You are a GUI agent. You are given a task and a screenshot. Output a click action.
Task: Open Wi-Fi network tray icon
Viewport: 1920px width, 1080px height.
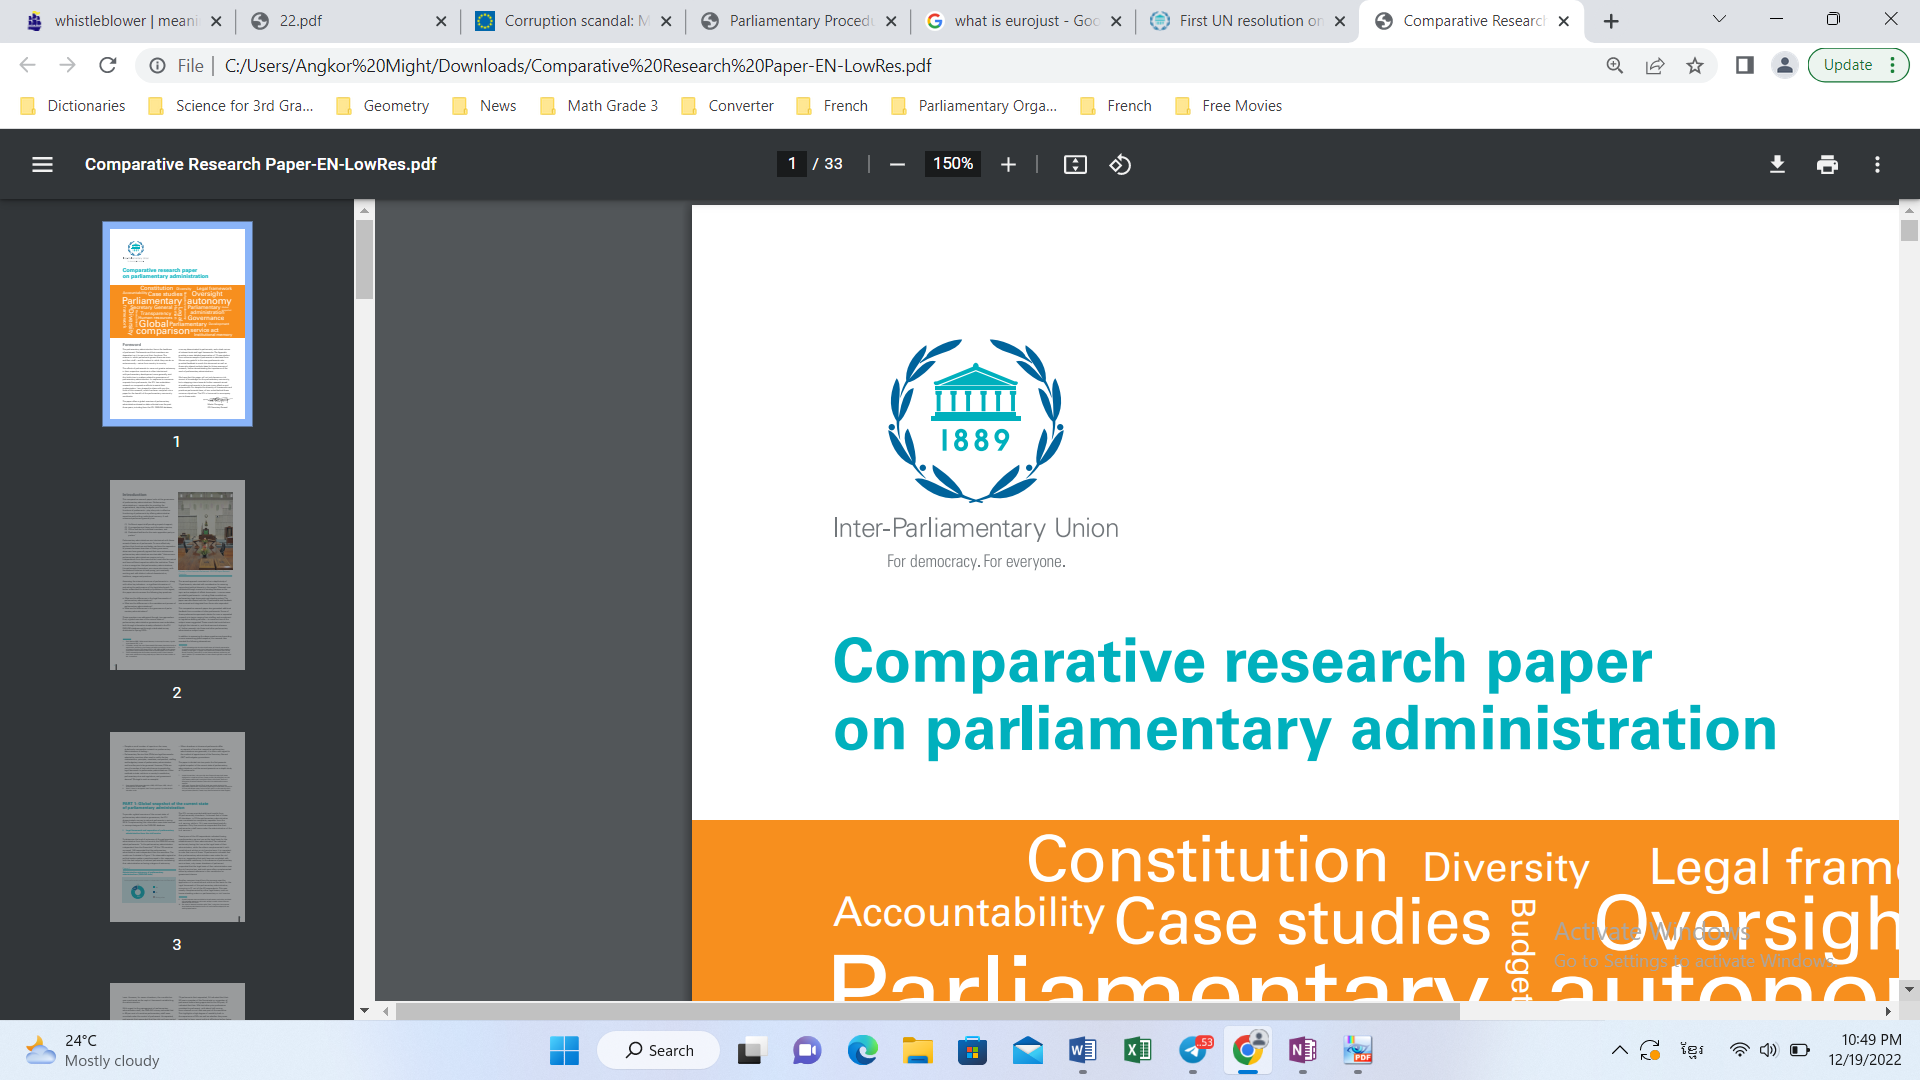(1740, 1050)
